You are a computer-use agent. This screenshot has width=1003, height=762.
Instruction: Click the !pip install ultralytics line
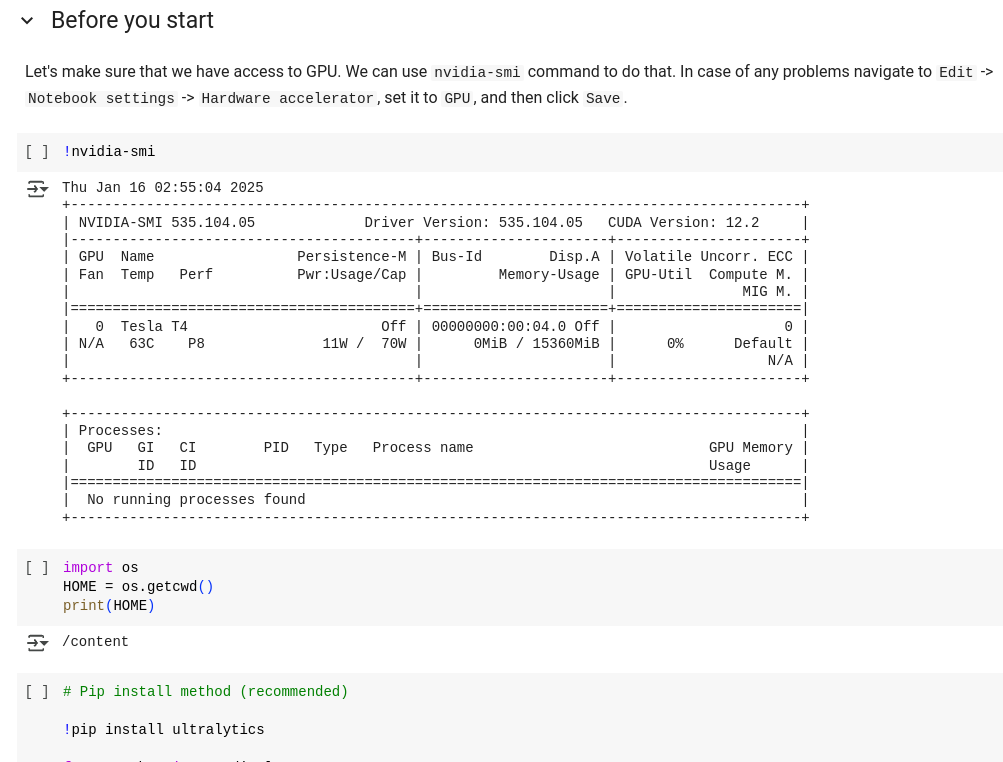164,729
